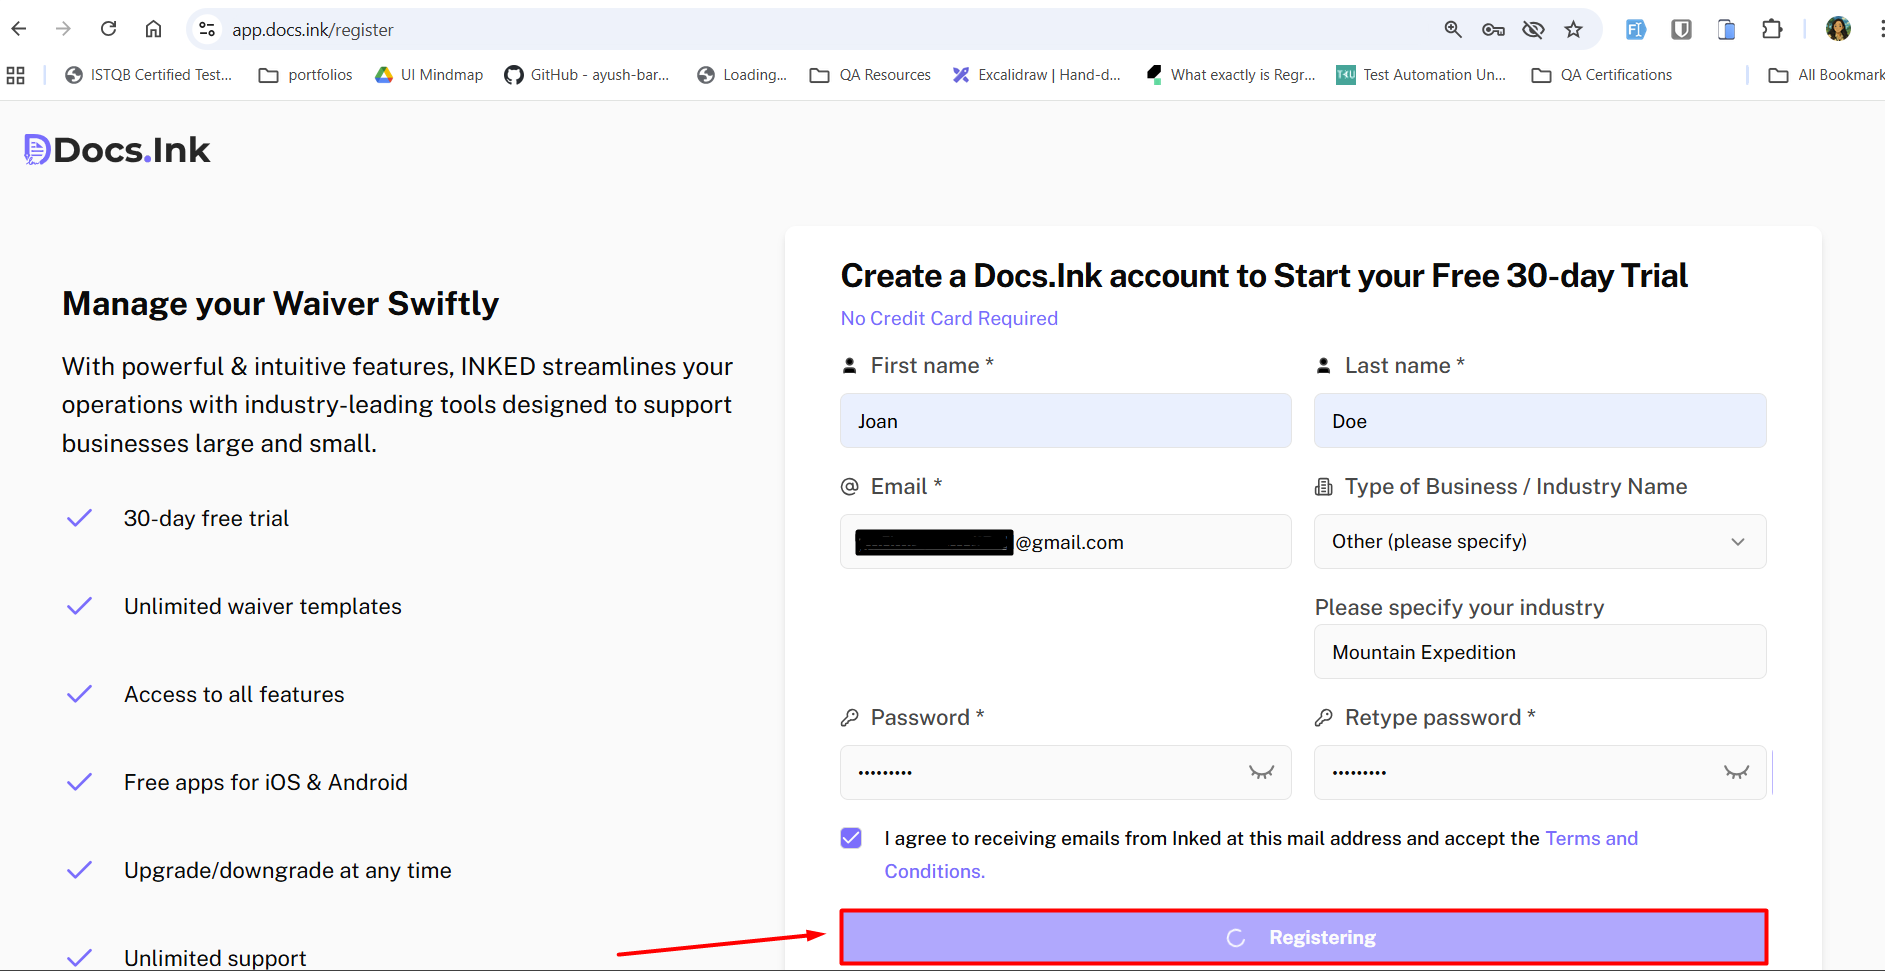The image size is (1885, 971).
Task: Open the Chrome profile avatar
Action: [x=1837, y=30]
